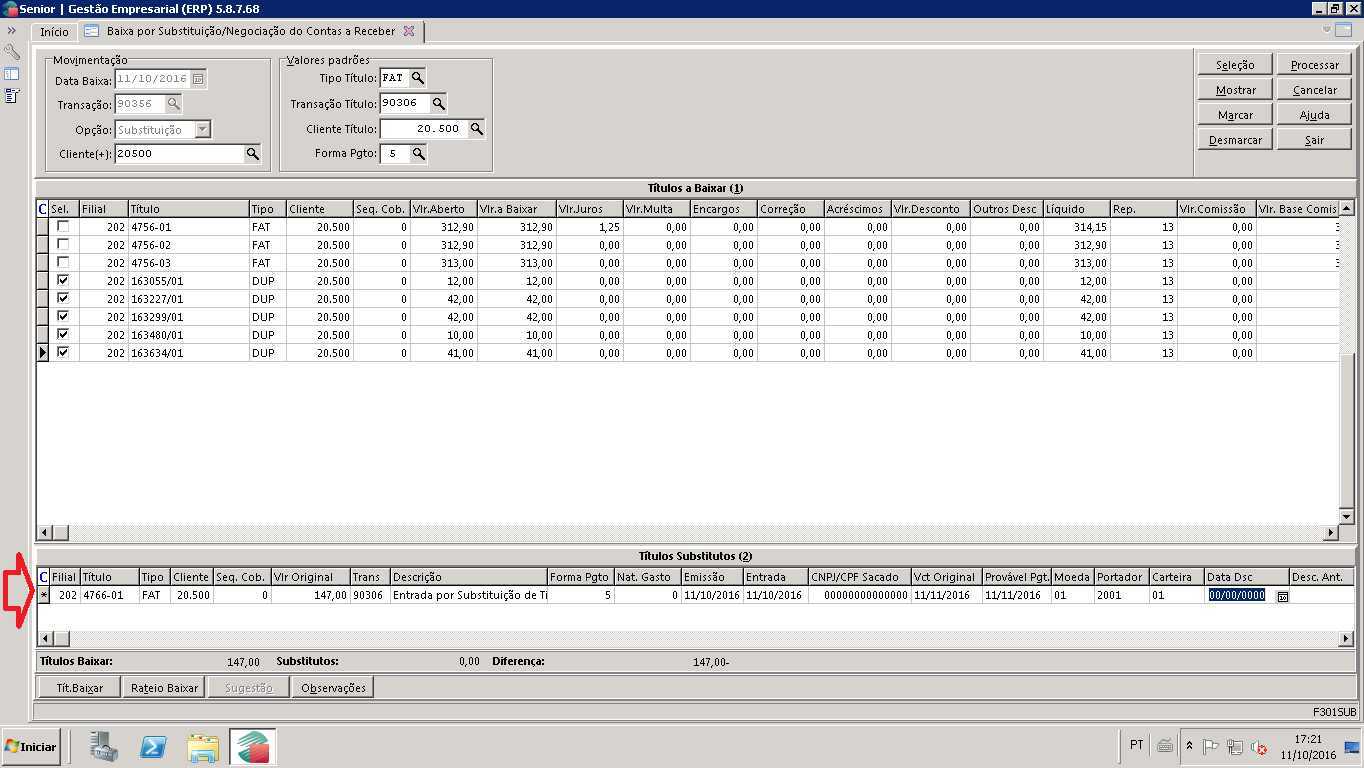The height and width of the screenshot is (768, 1364).
Task: Click the Transação Título input field
Action: [x=405, y=103]
